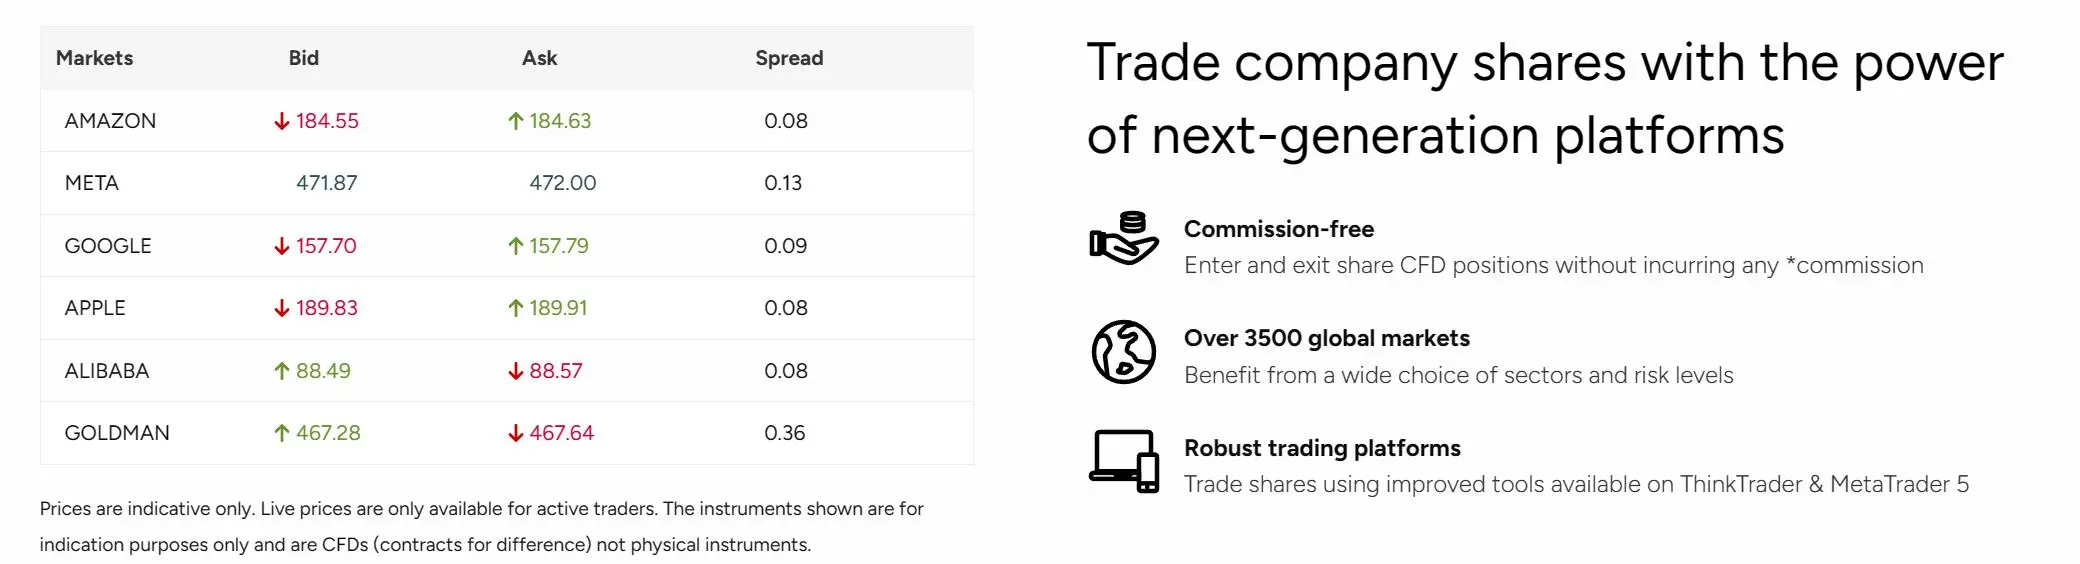
Task: Click the Commission-free heading
Action: coord(1279,229)
